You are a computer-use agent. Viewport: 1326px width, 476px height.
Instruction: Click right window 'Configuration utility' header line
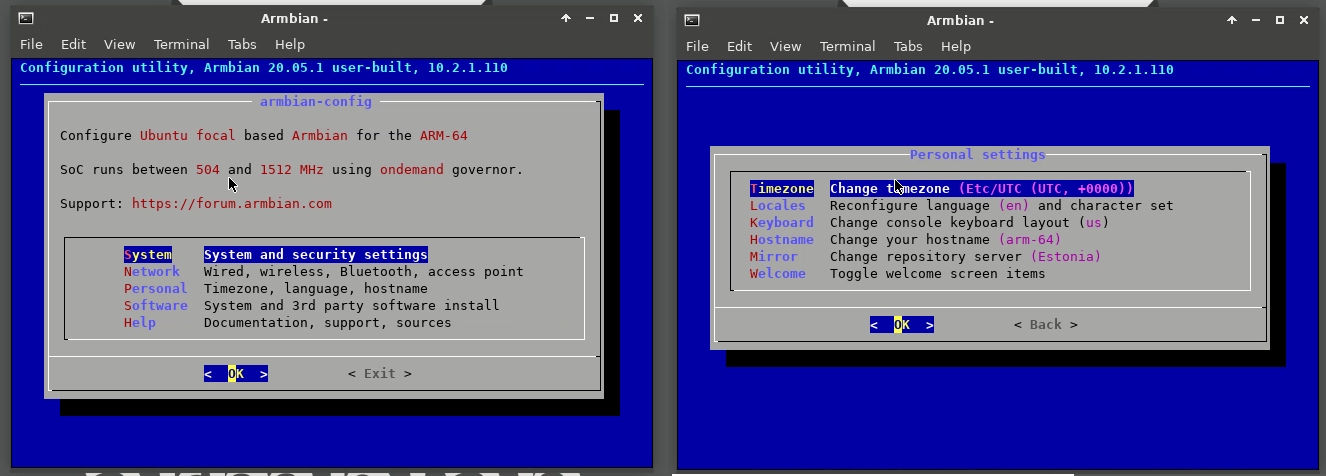pos(930,70)
